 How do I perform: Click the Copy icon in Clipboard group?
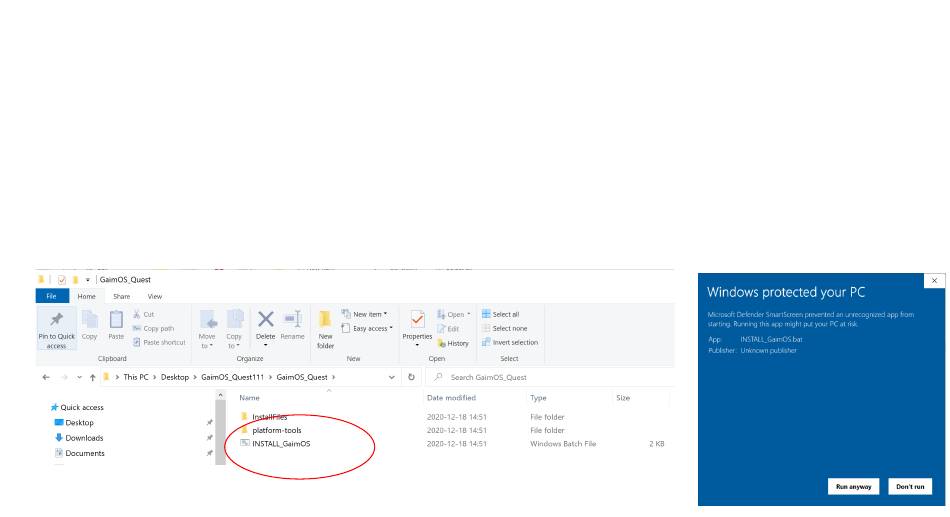(90, 319)
